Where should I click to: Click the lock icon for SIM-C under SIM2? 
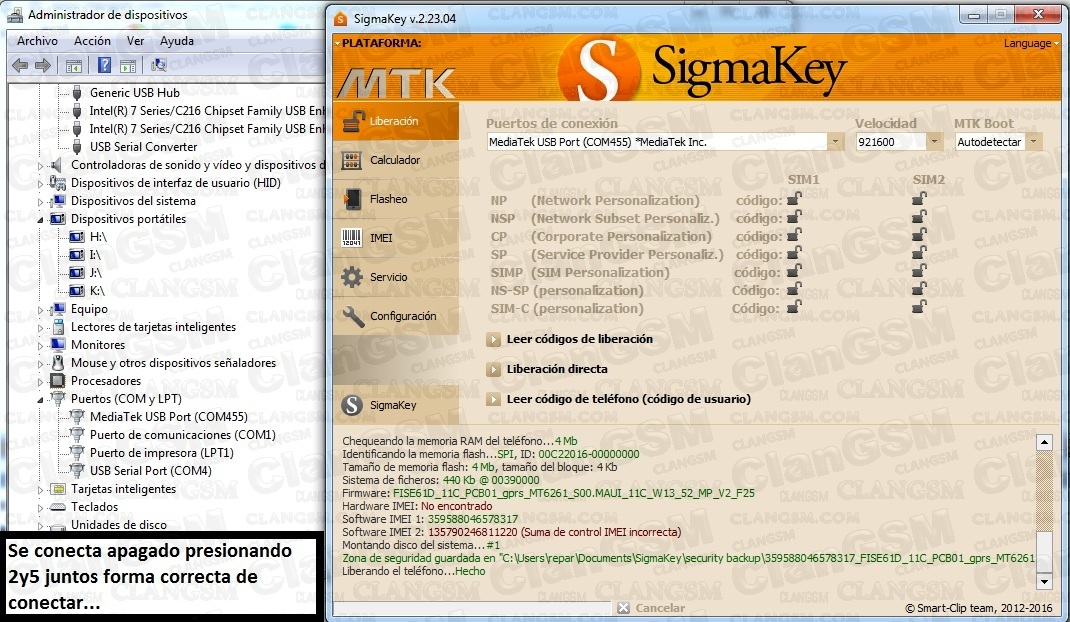tap(919, 307)
